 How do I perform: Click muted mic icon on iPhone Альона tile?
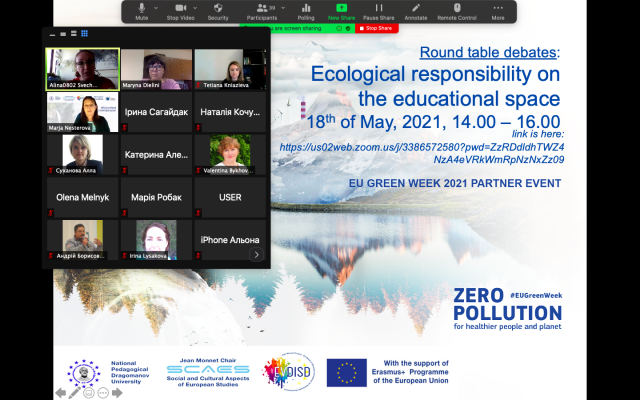pos(198,256)
